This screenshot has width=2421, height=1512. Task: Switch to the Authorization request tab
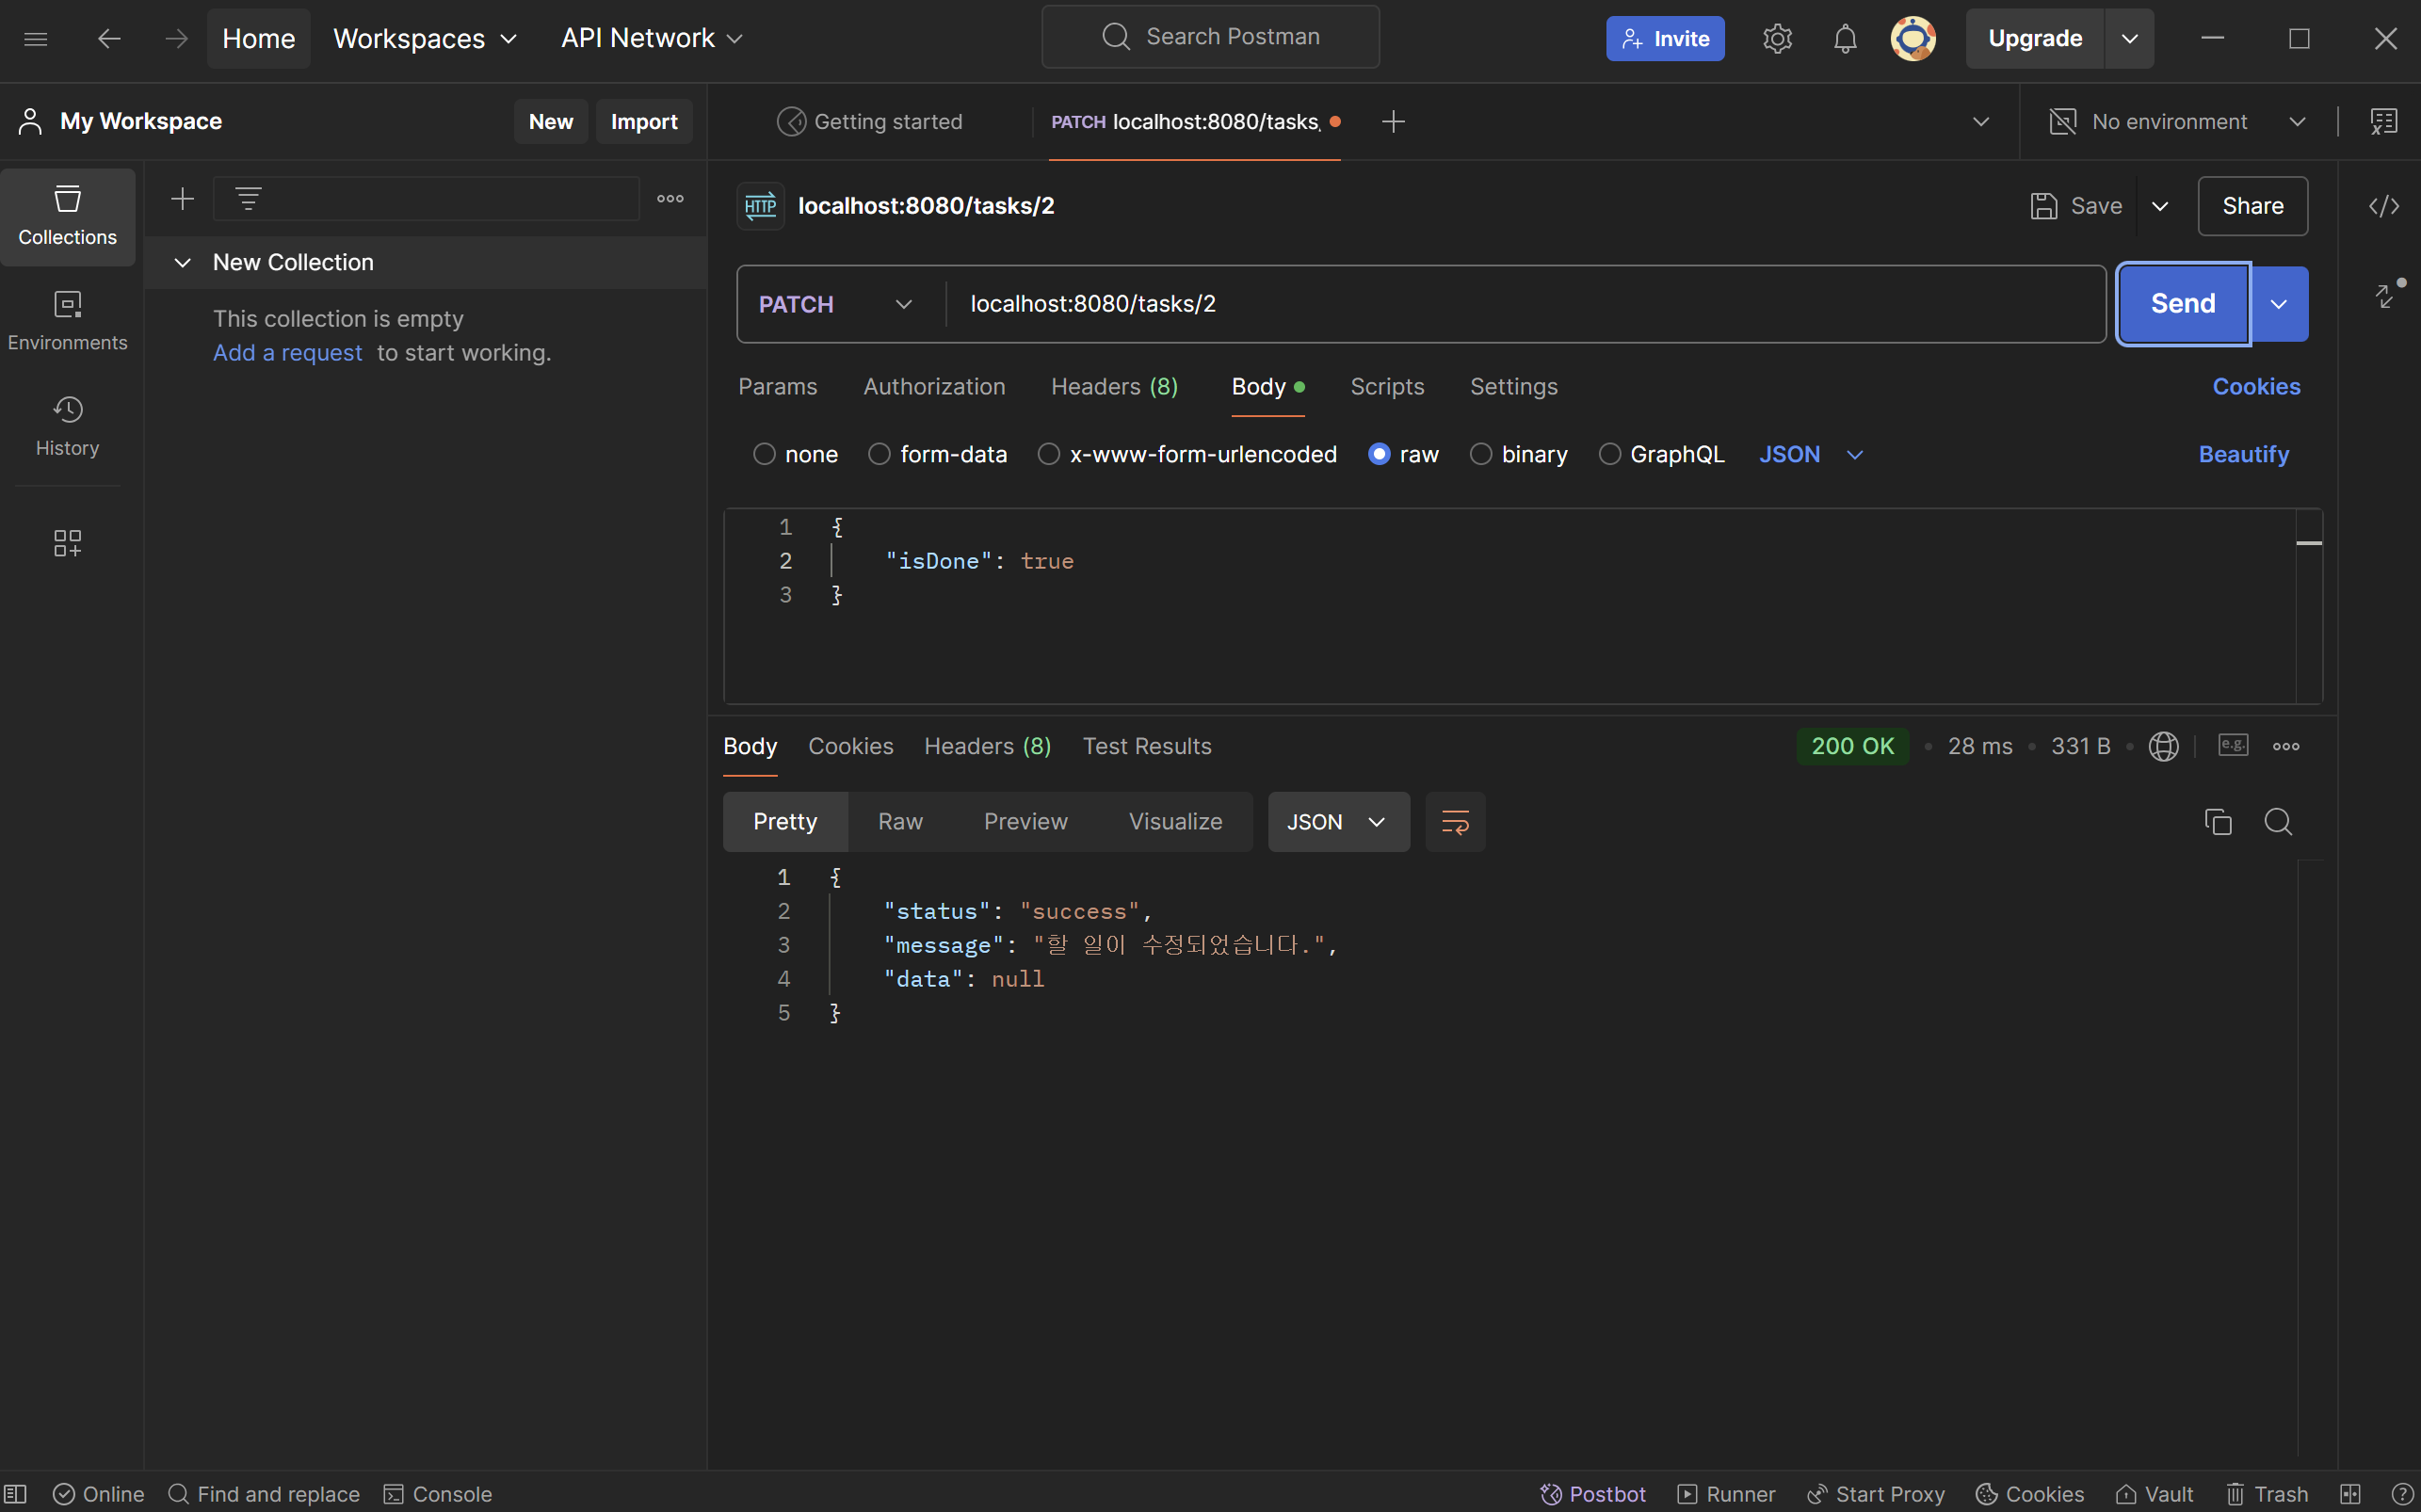point(934,387)
